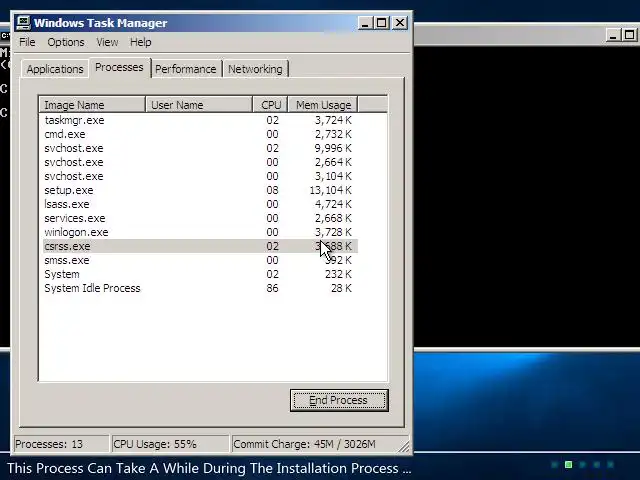The height and width of the screenshot is (480, 640).
Task: Select svchost.exe using 3,104 K
Action: [x=200, y=176]
